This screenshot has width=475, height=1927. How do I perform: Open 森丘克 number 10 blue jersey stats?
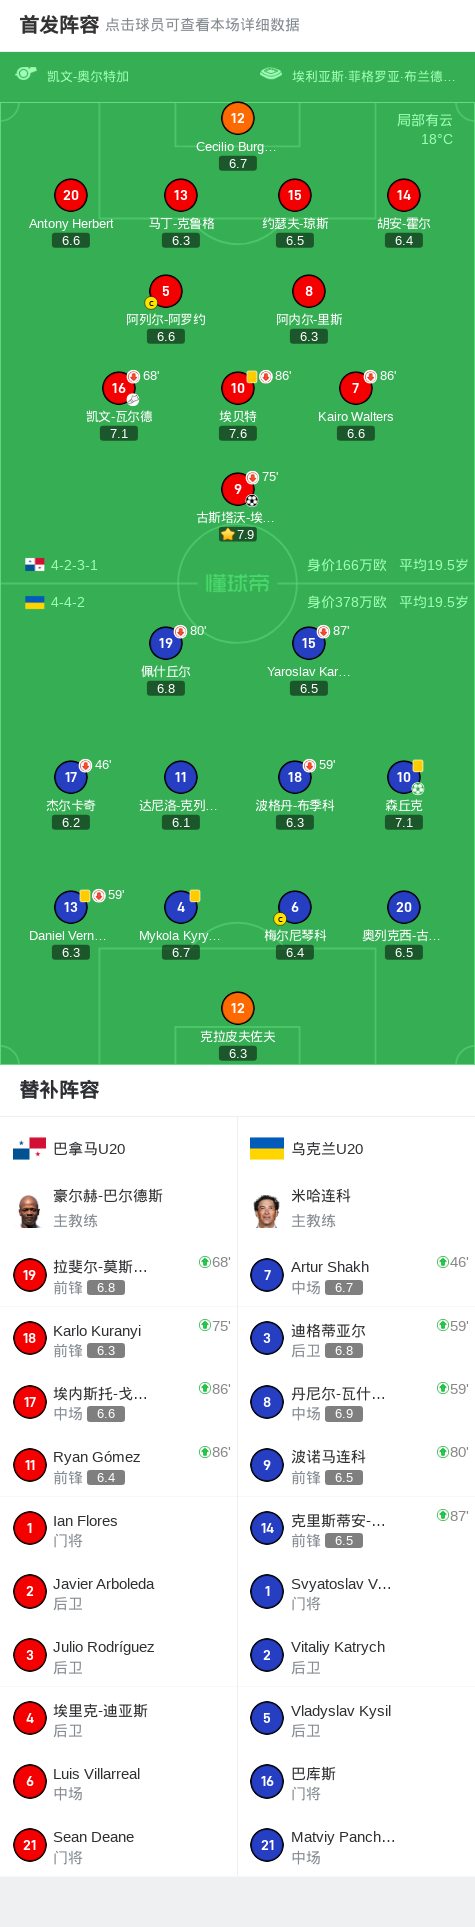click(x=403, y=777)
